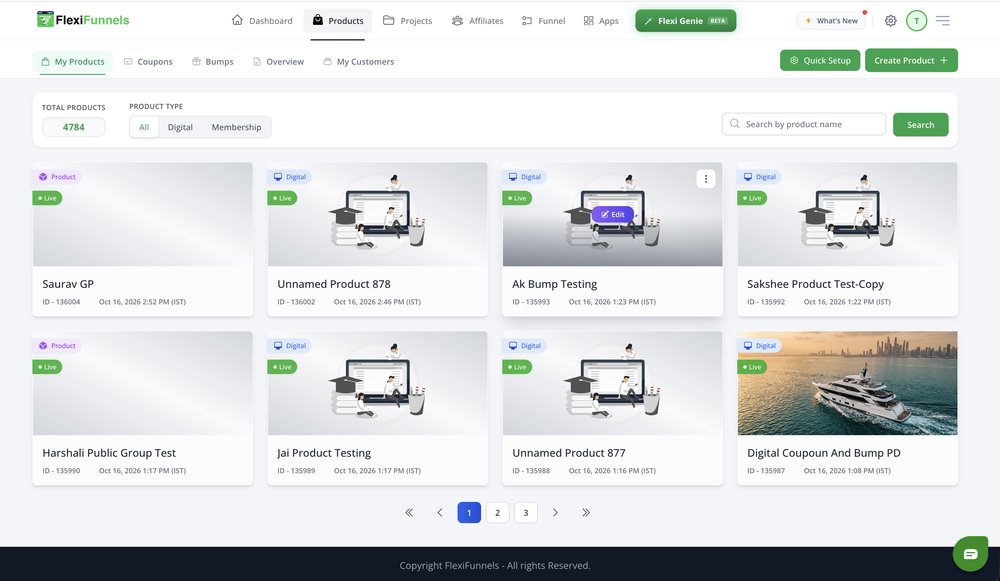The image size is (1000, 581).
Task: Open the yacht thumbnail of Digital Coupoun product
Action: (x=848, y=383)
